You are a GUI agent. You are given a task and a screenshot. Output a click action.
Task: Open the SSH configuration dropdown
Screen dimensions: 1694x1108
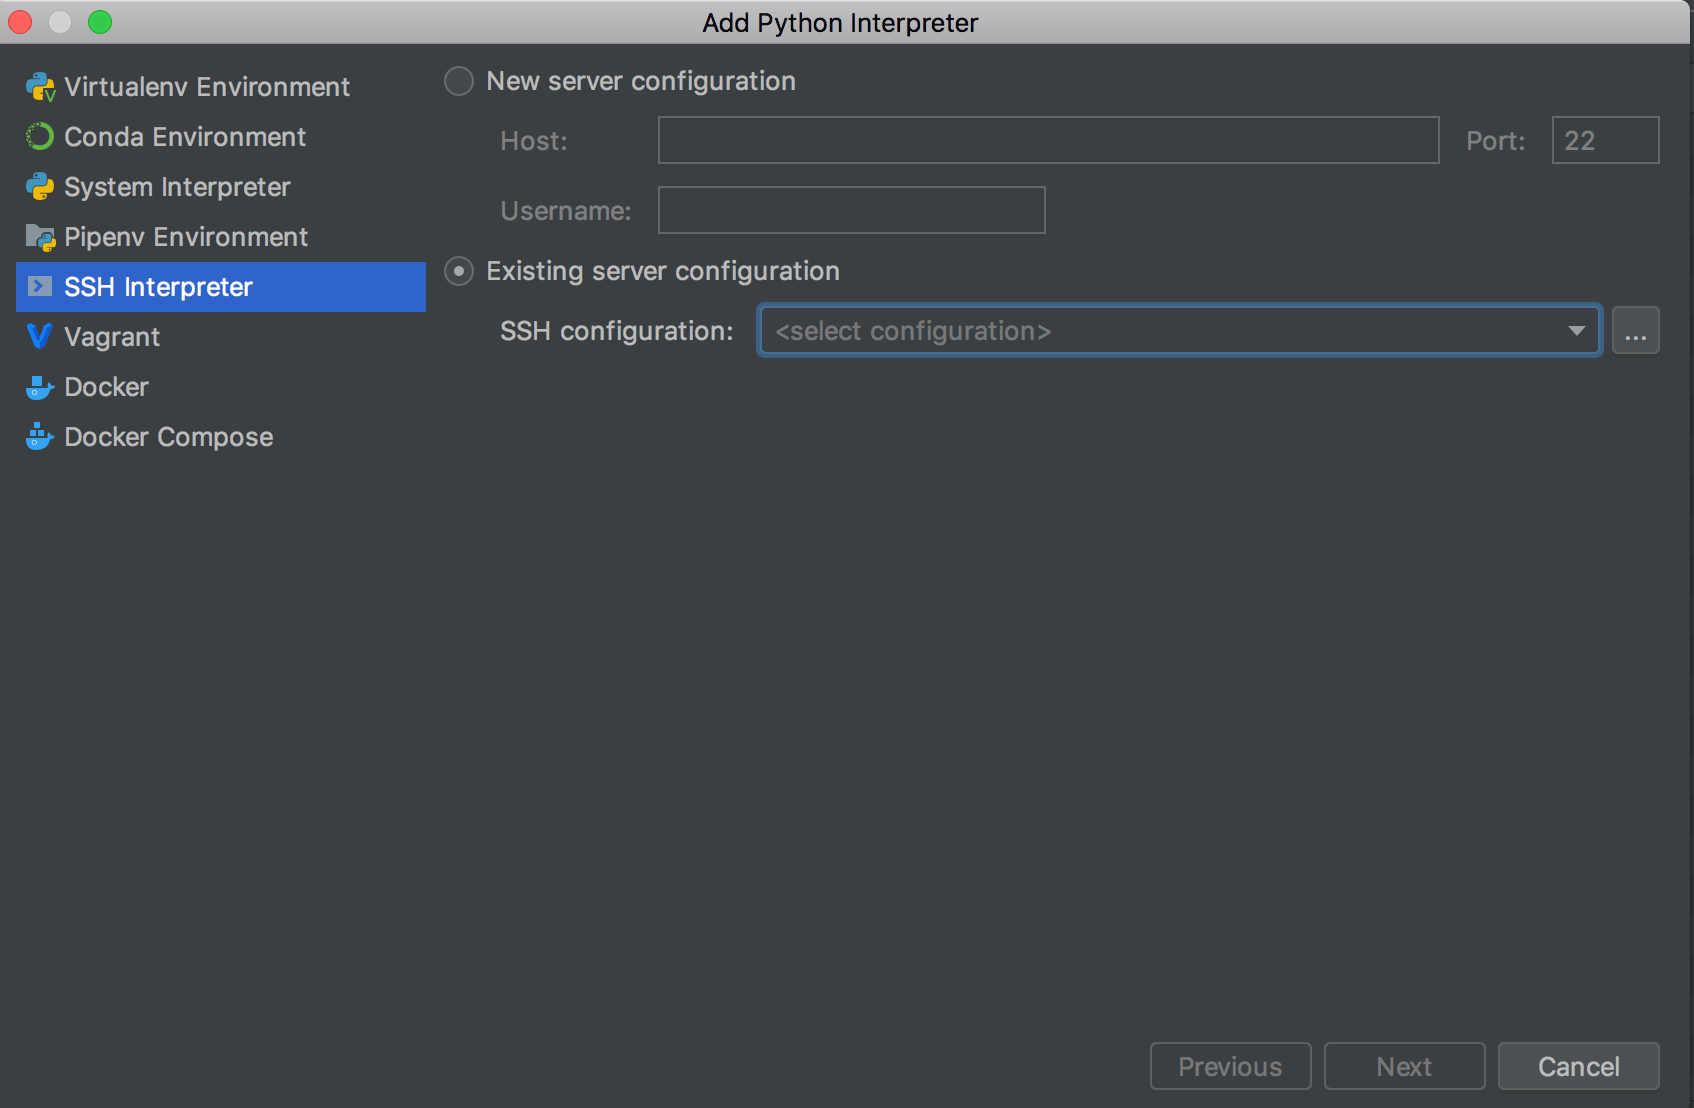click(x=1180, y=331)
